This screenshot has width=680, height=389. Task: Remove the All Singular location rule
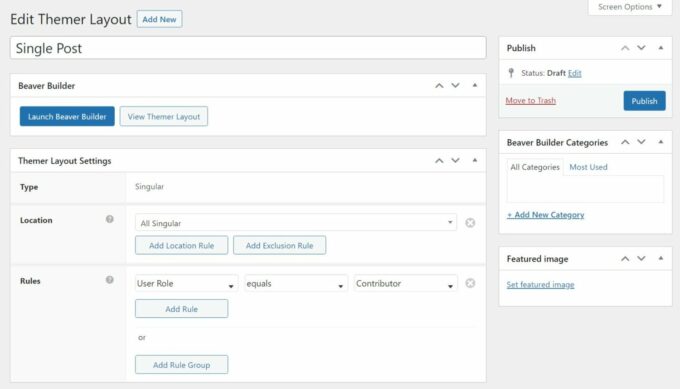[470, 223]
